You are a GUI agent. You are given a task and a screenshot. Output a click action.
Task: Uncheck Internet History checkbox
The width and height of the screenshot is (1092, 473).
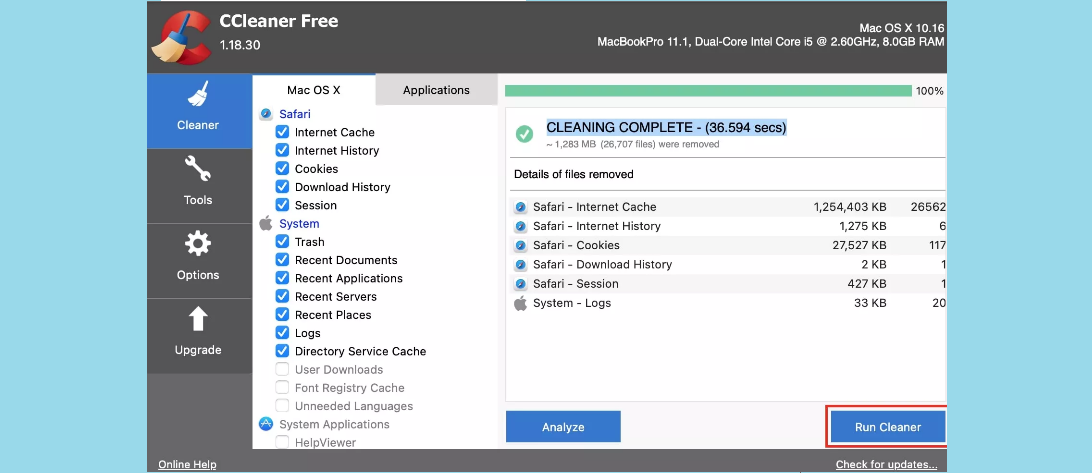282,150
